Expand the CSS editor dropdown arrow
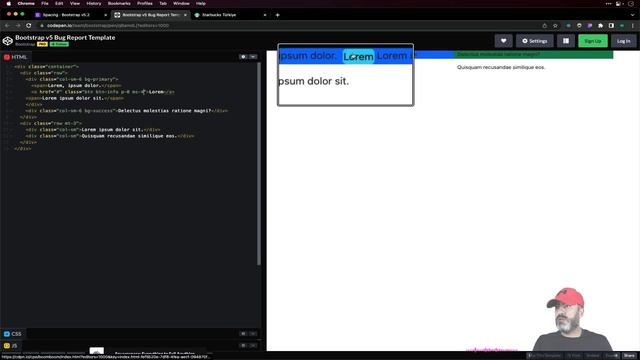Screen dimensions: 640x360 click(253, 333)
